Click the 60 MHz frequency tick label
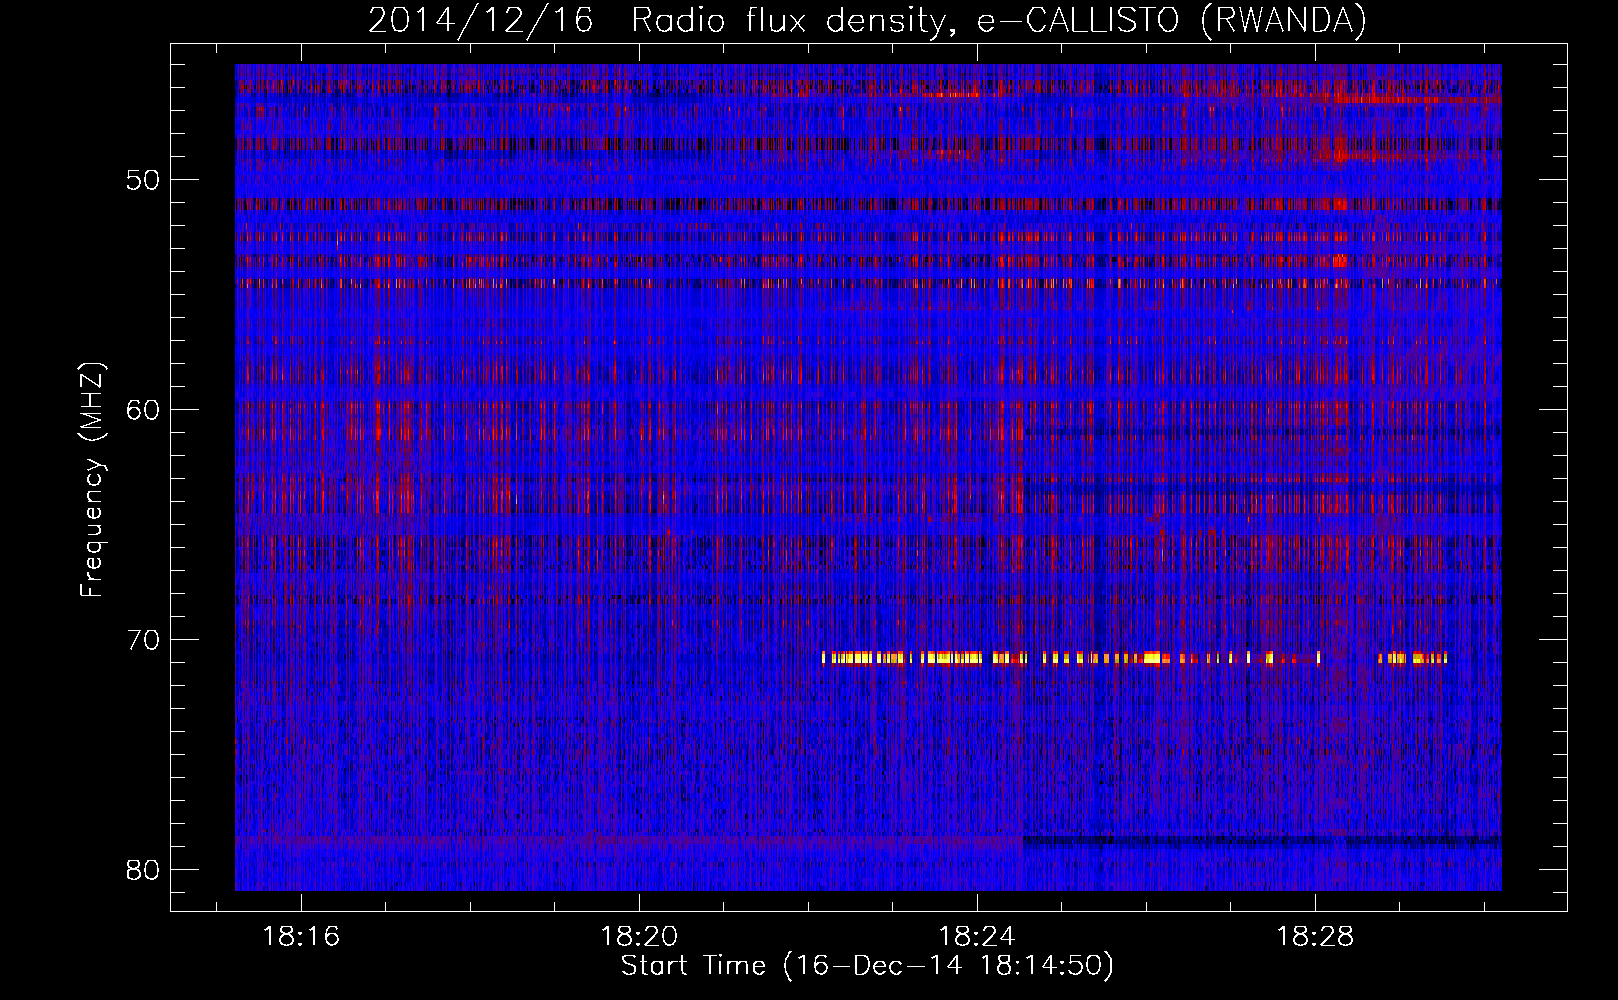The width and height of the screenshot is (1618, 1000). (x=144, y=410)
